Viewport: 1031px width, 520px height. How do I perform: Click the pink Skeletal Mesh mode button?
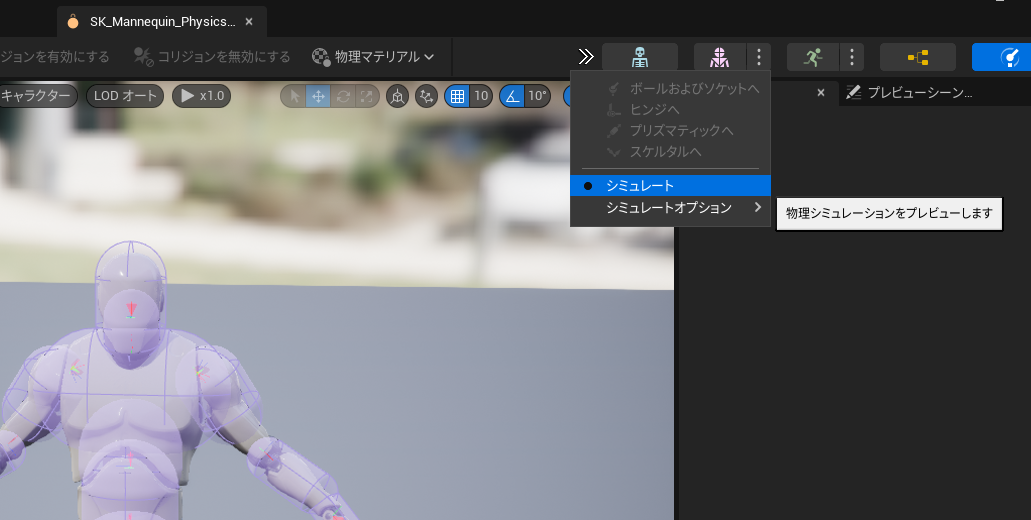pos(719,57)
